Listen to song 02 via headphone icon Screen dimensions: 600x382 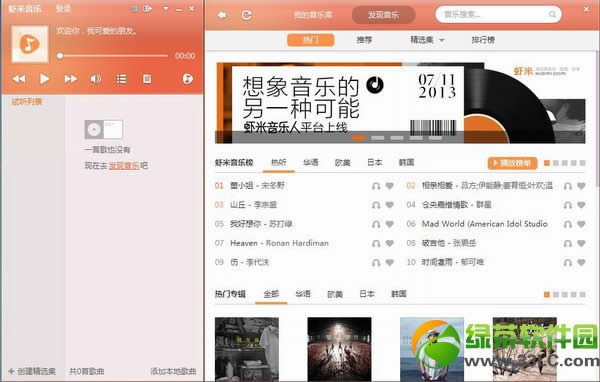coord(568,186)
